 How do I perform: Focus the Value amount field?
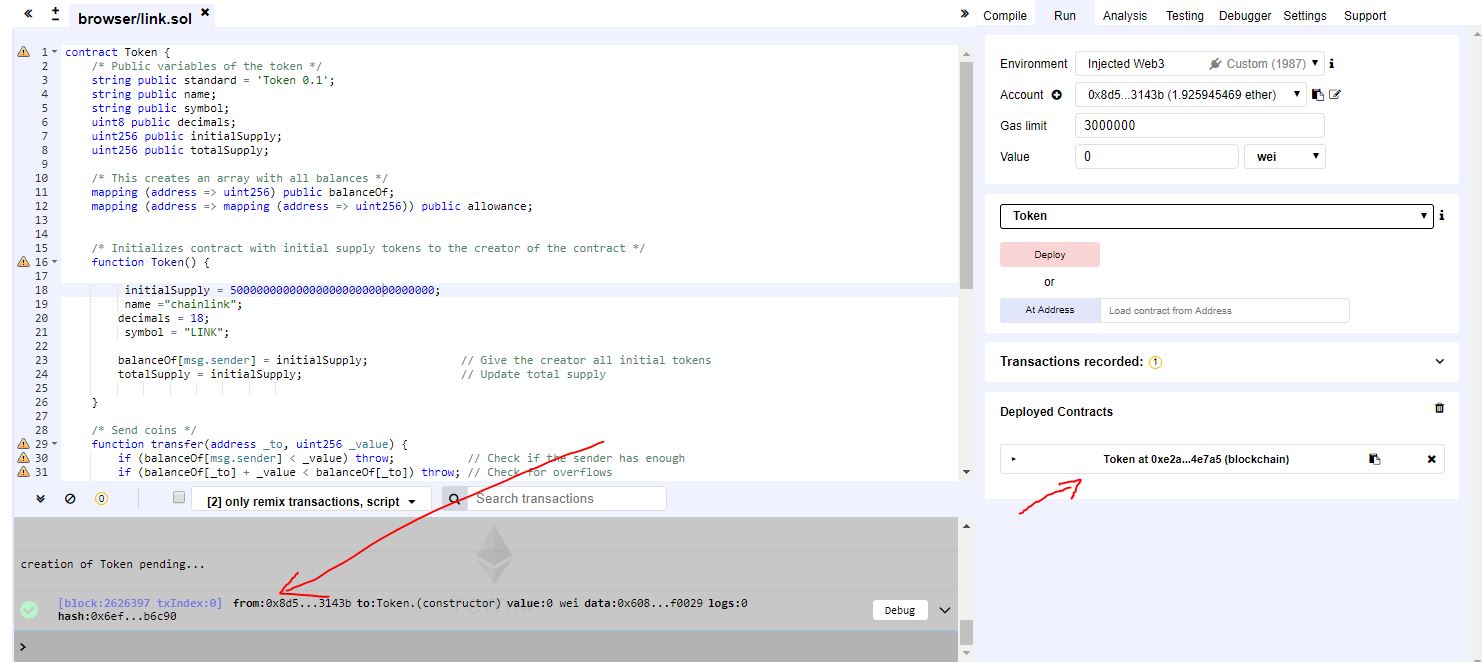[x=1157, y=156]
